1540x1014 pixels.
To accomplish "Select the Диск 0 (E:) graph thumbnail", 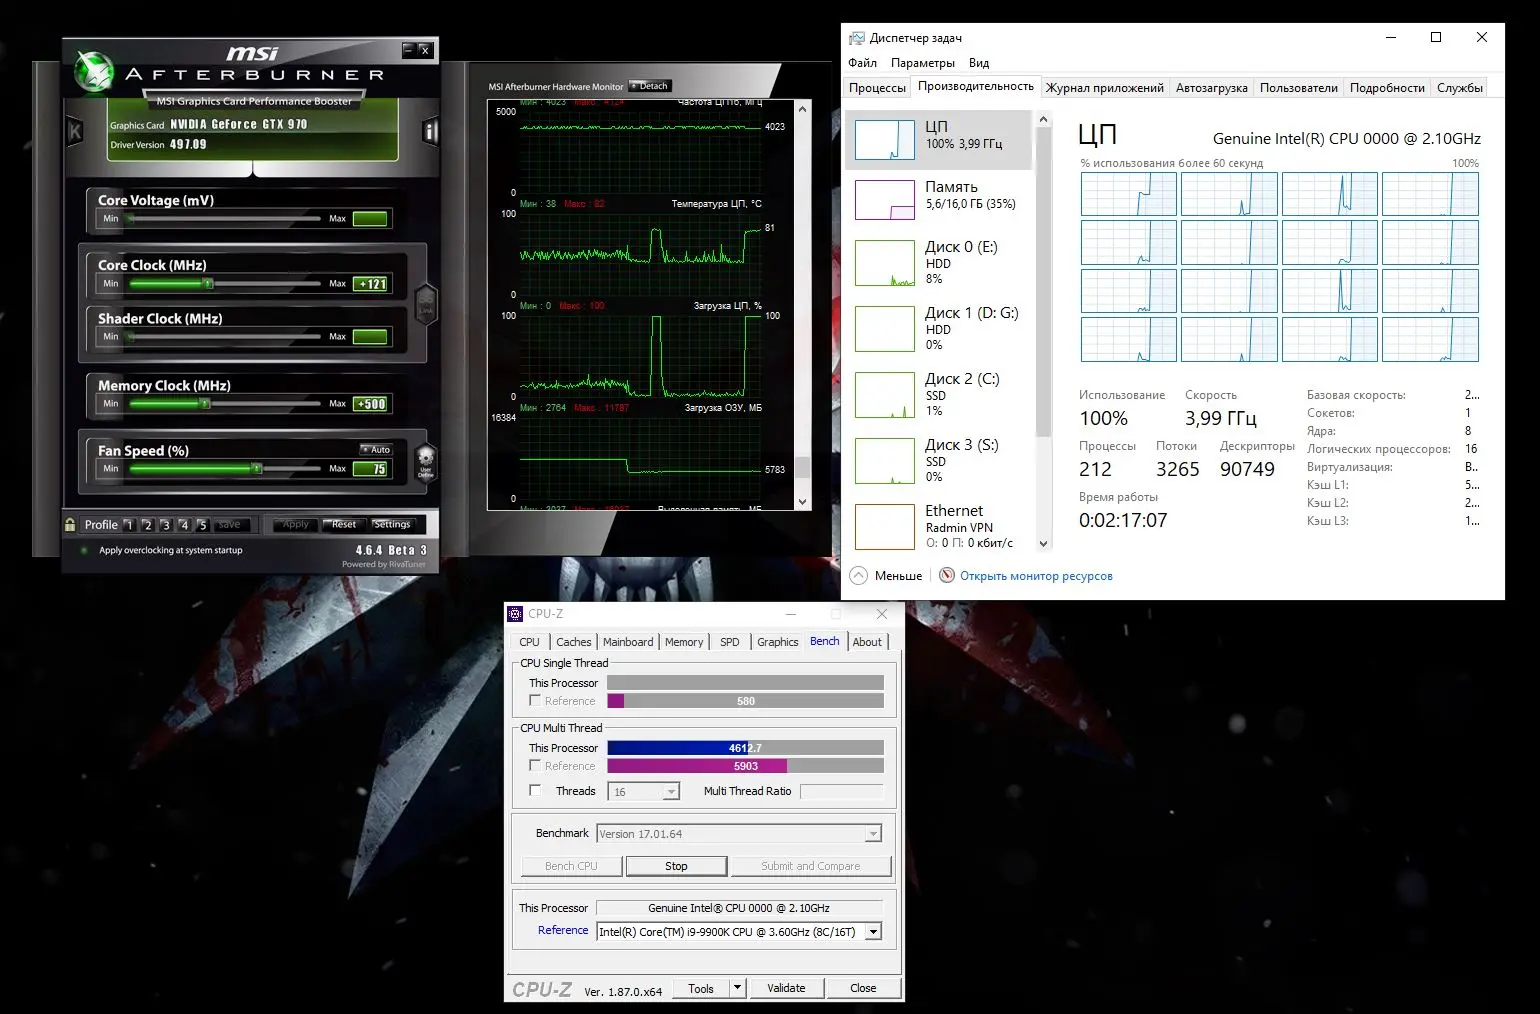I will 885,263.
